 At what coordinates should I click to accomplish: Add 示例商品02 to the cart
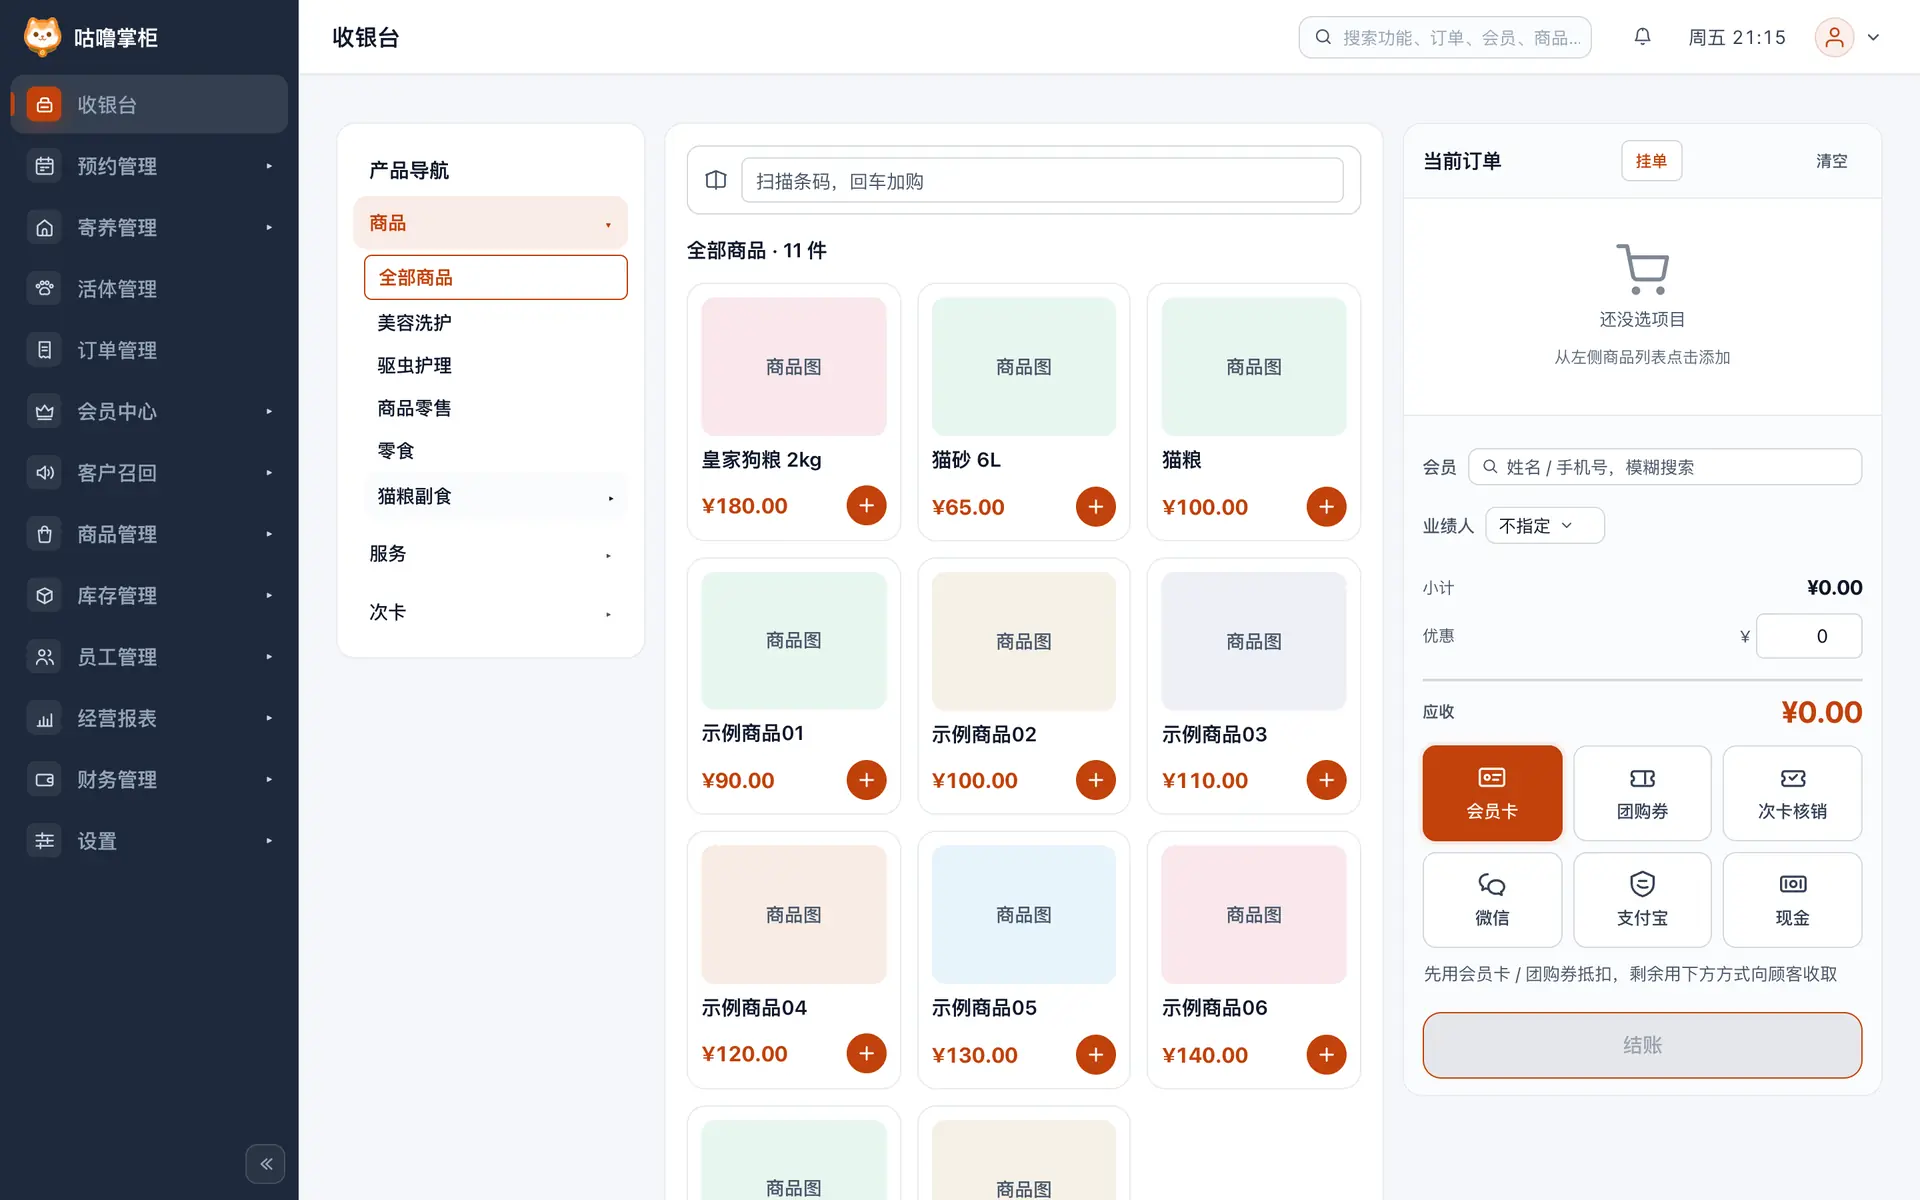click(1096, 780)
